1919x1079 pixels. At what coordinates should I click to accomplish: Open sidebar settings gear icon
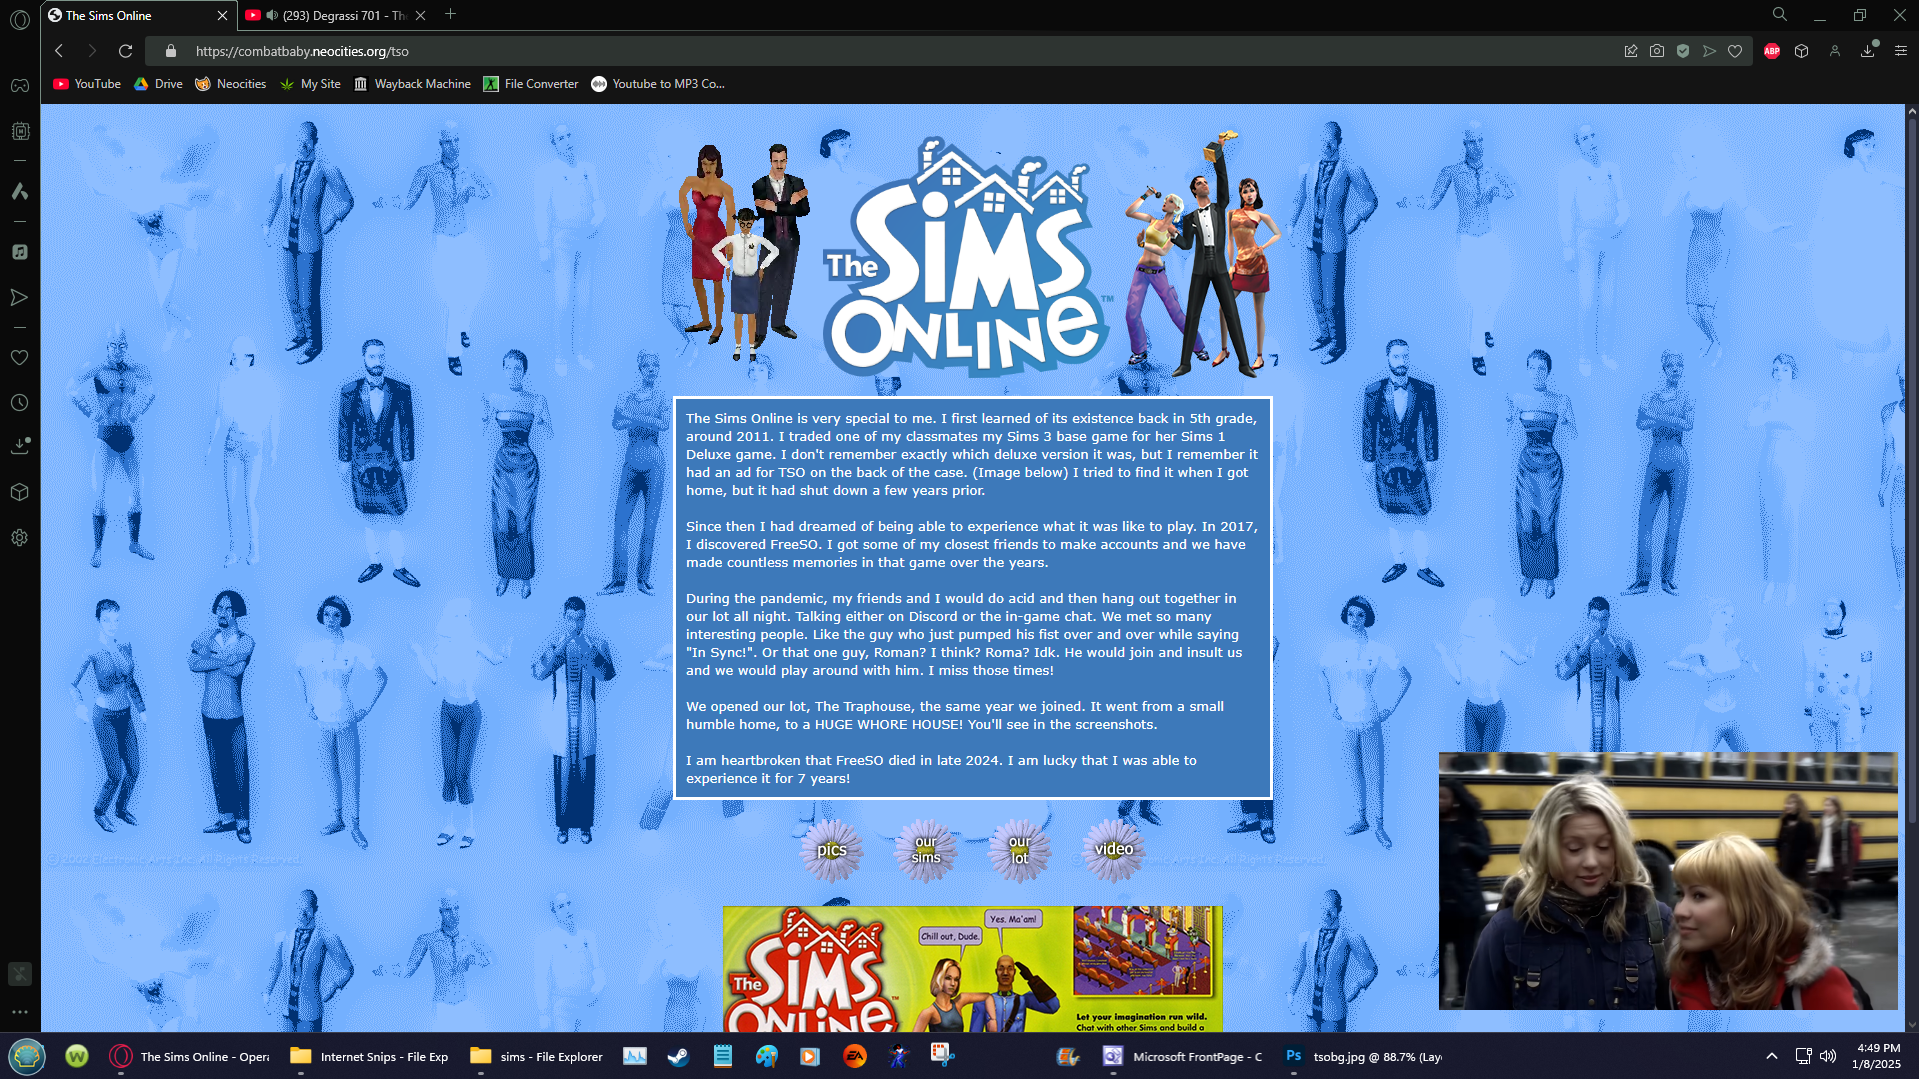[x=20, y=538]
